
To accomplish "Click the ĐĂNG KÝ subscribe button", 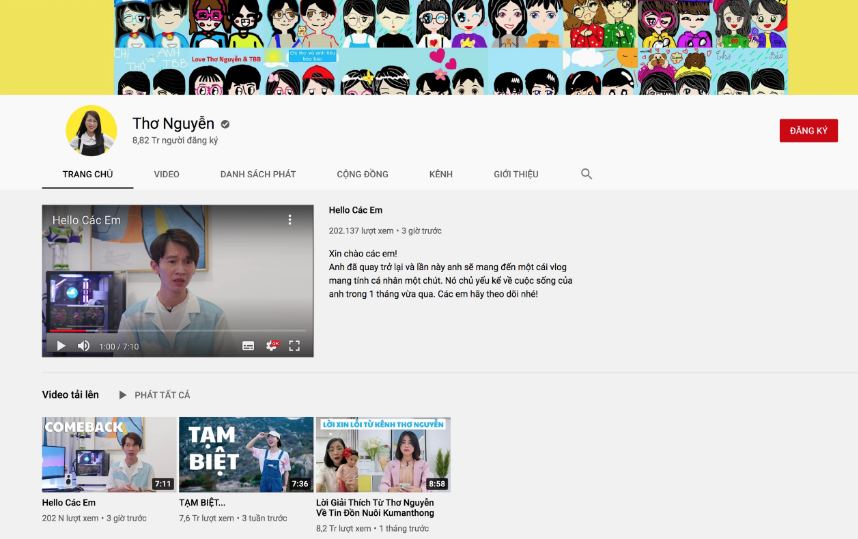I will point(808,131).
